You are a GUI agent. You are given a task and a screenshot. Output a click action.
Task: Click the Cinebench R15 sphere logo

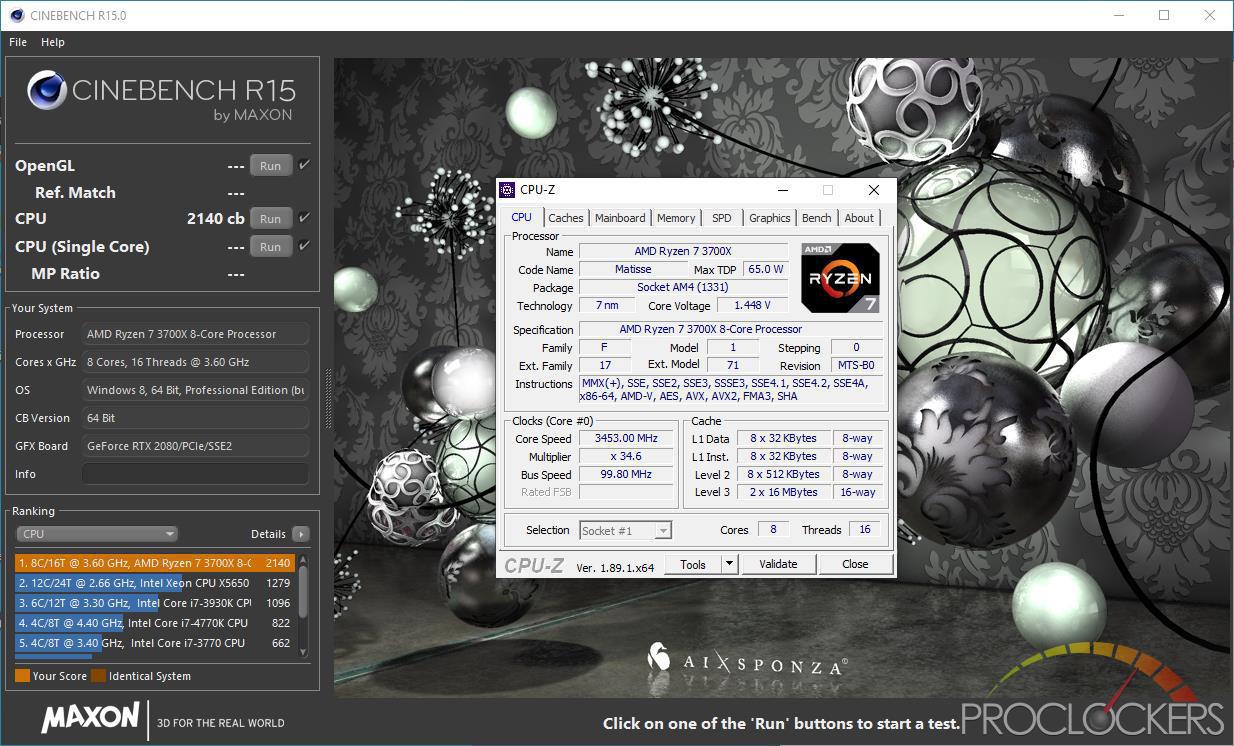coord(46,90)
